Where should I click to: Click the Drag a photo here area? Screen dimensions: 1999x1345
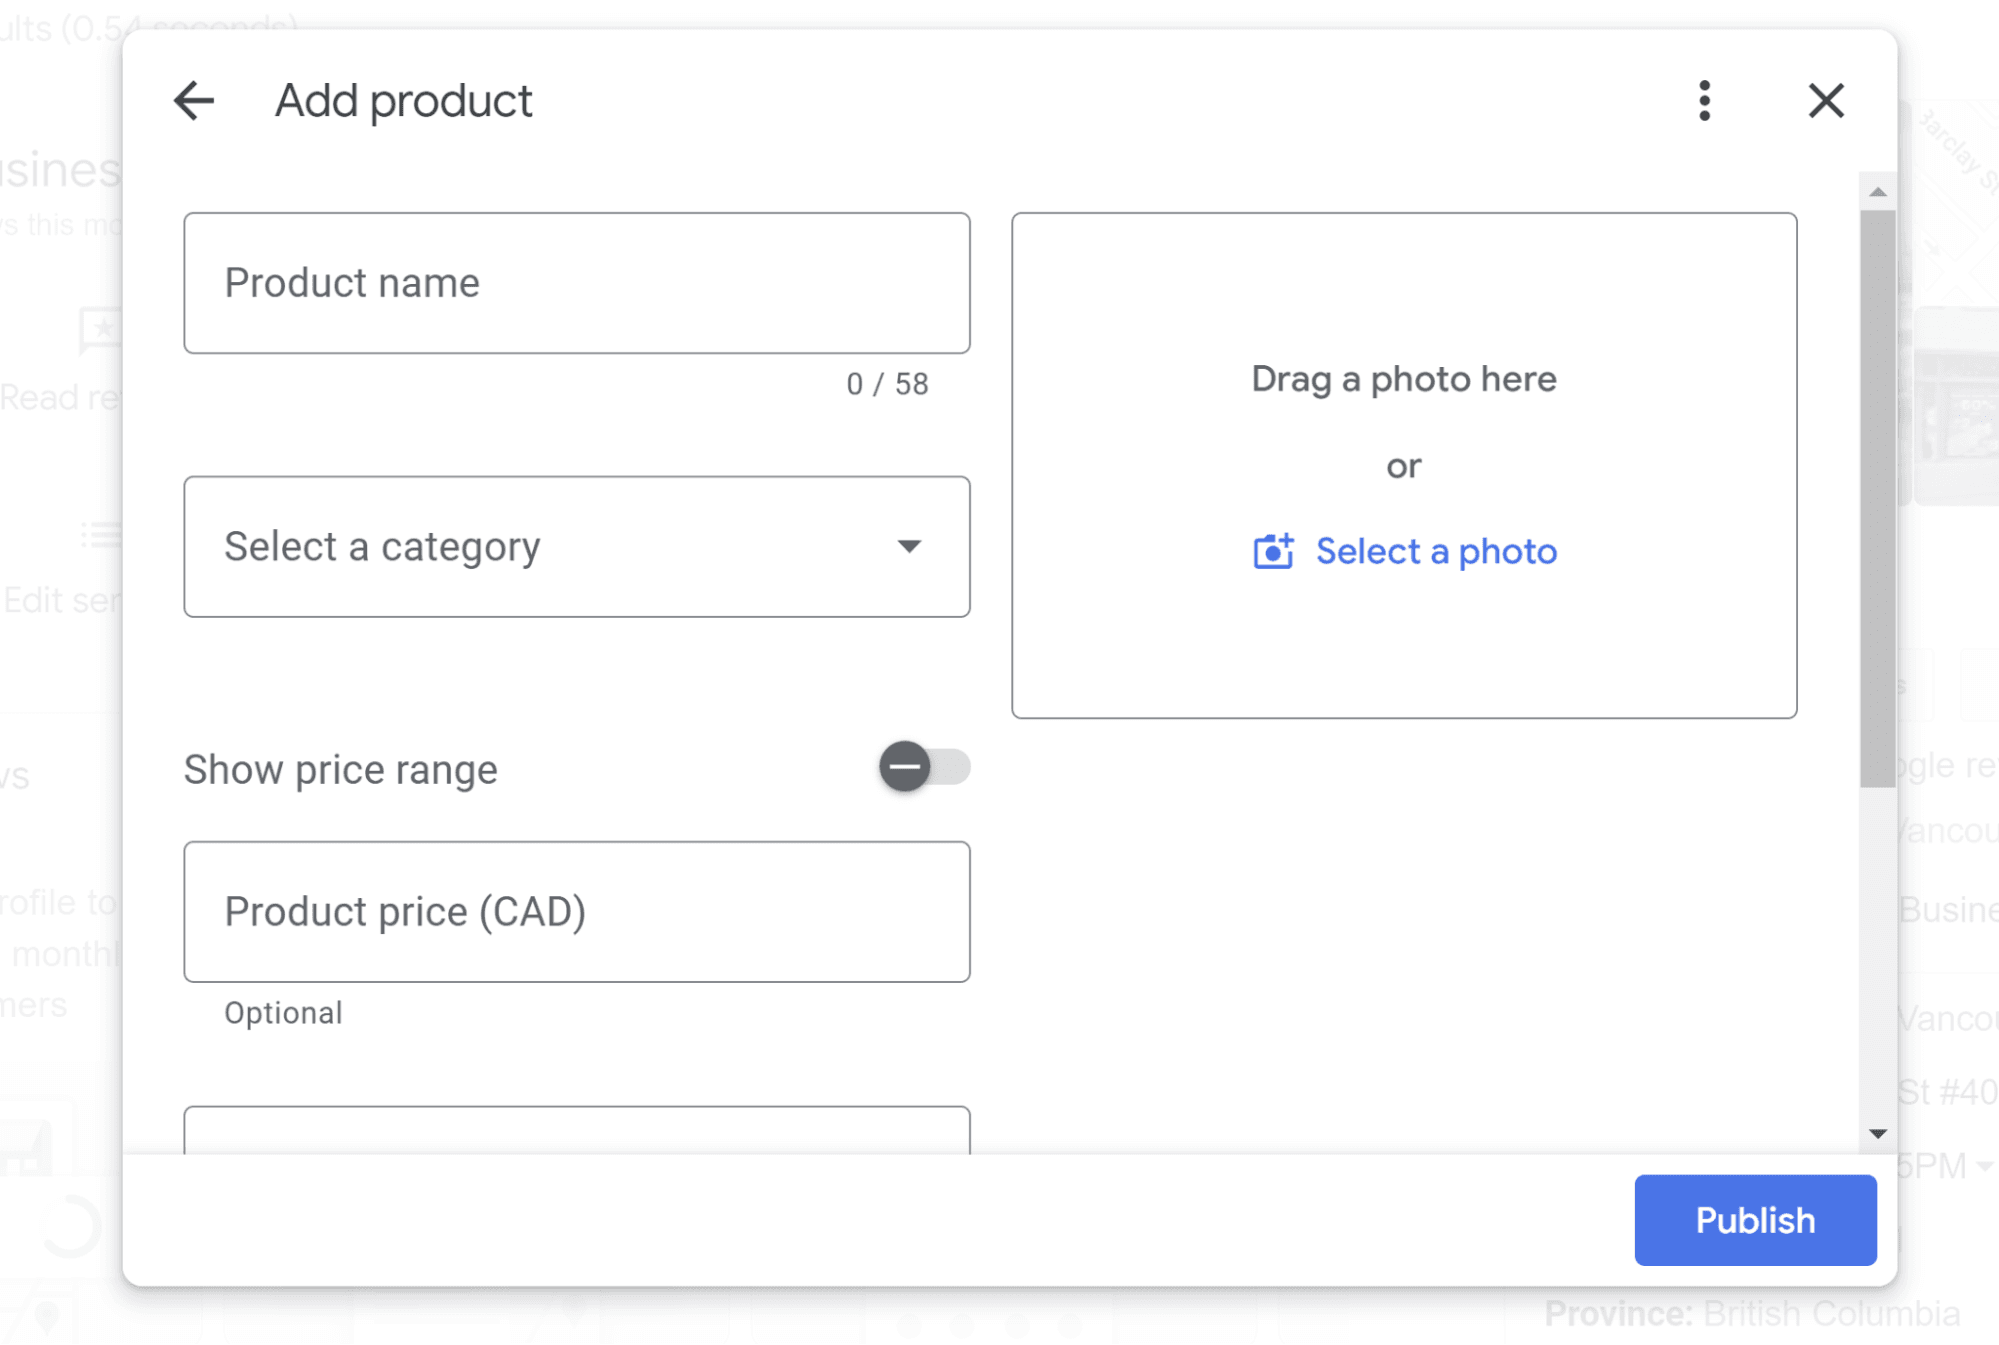(x=1403, y=379)
